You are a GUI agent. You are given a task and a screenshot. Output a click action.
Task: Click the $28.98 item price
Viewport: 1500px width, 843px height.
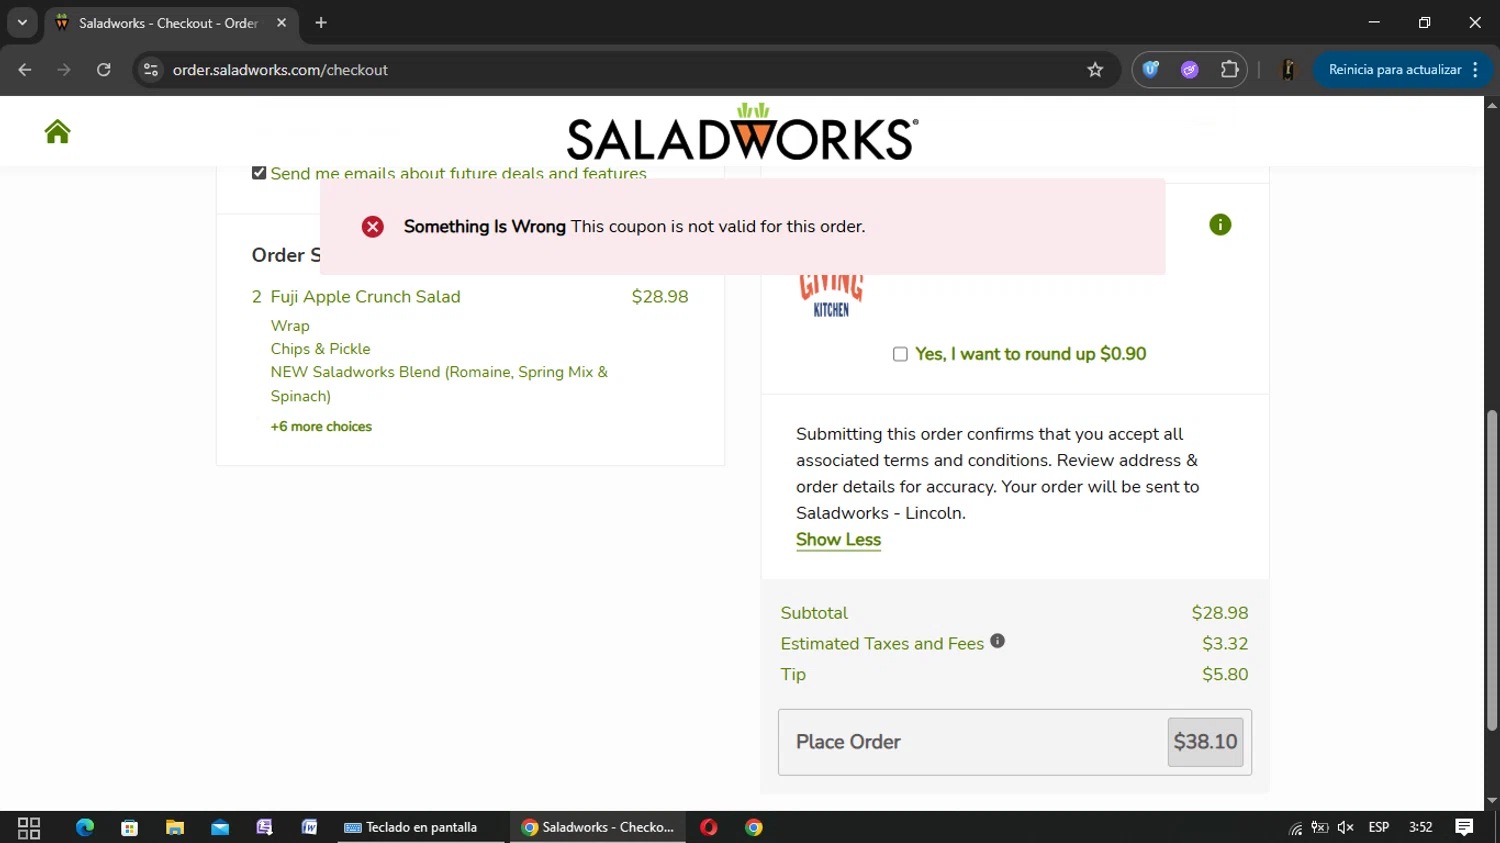pyautogui.click(x=660, y=297)
